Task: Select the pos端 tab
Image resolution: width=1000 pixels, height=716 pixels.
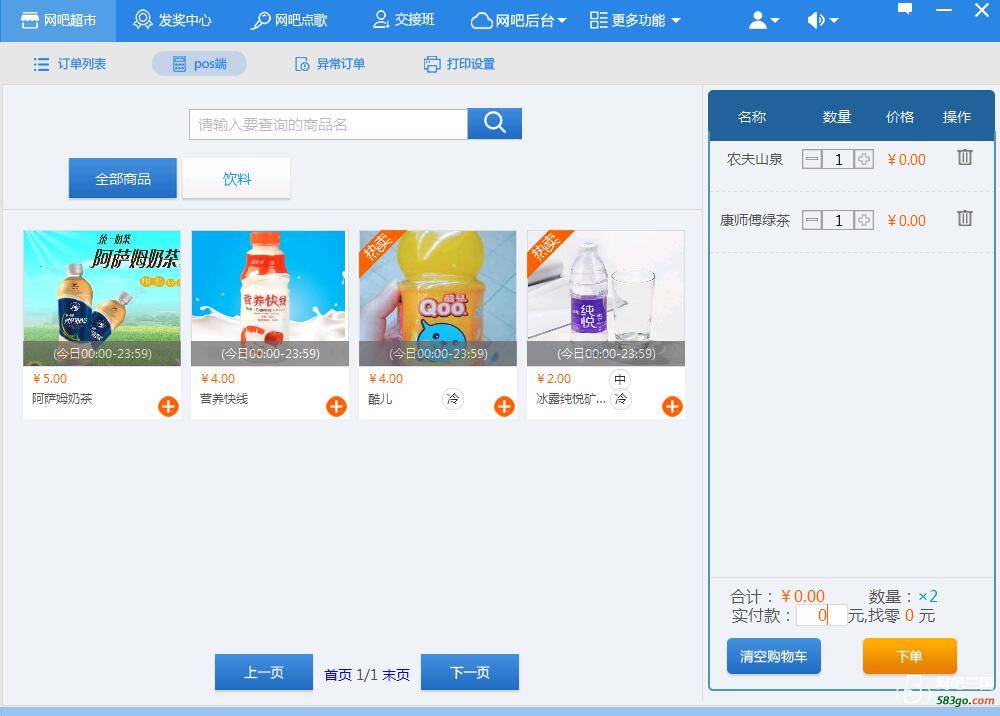Action: [200, 64]
